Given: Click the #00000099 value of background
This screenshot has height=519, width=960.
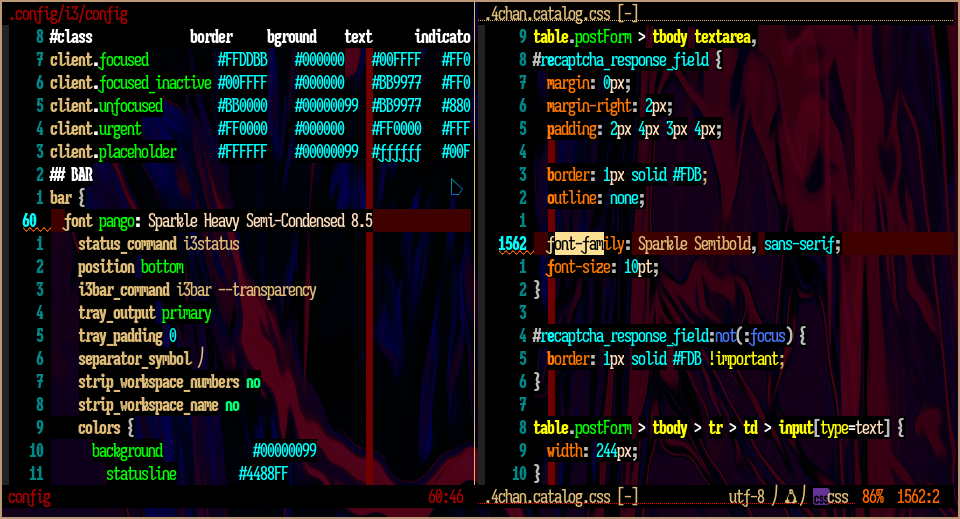Looking at the screenshot, I should coord(285,451).
